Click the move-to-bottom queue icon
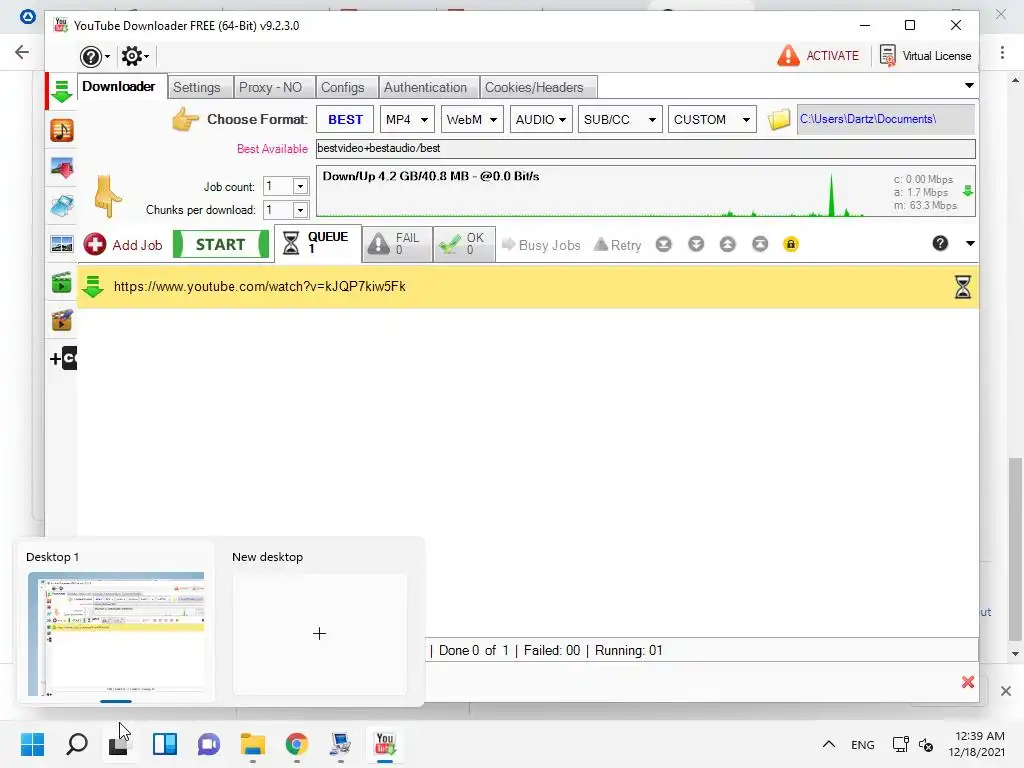This screenshot has height=768, width=1024. coord(664,244)
